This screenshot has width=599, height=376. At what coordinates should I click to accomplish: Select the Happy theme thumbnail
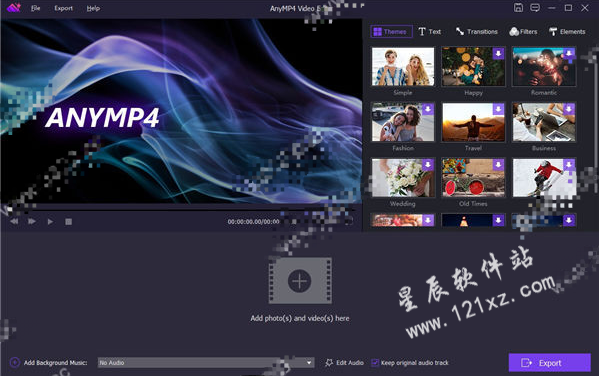tap(473, 66)
